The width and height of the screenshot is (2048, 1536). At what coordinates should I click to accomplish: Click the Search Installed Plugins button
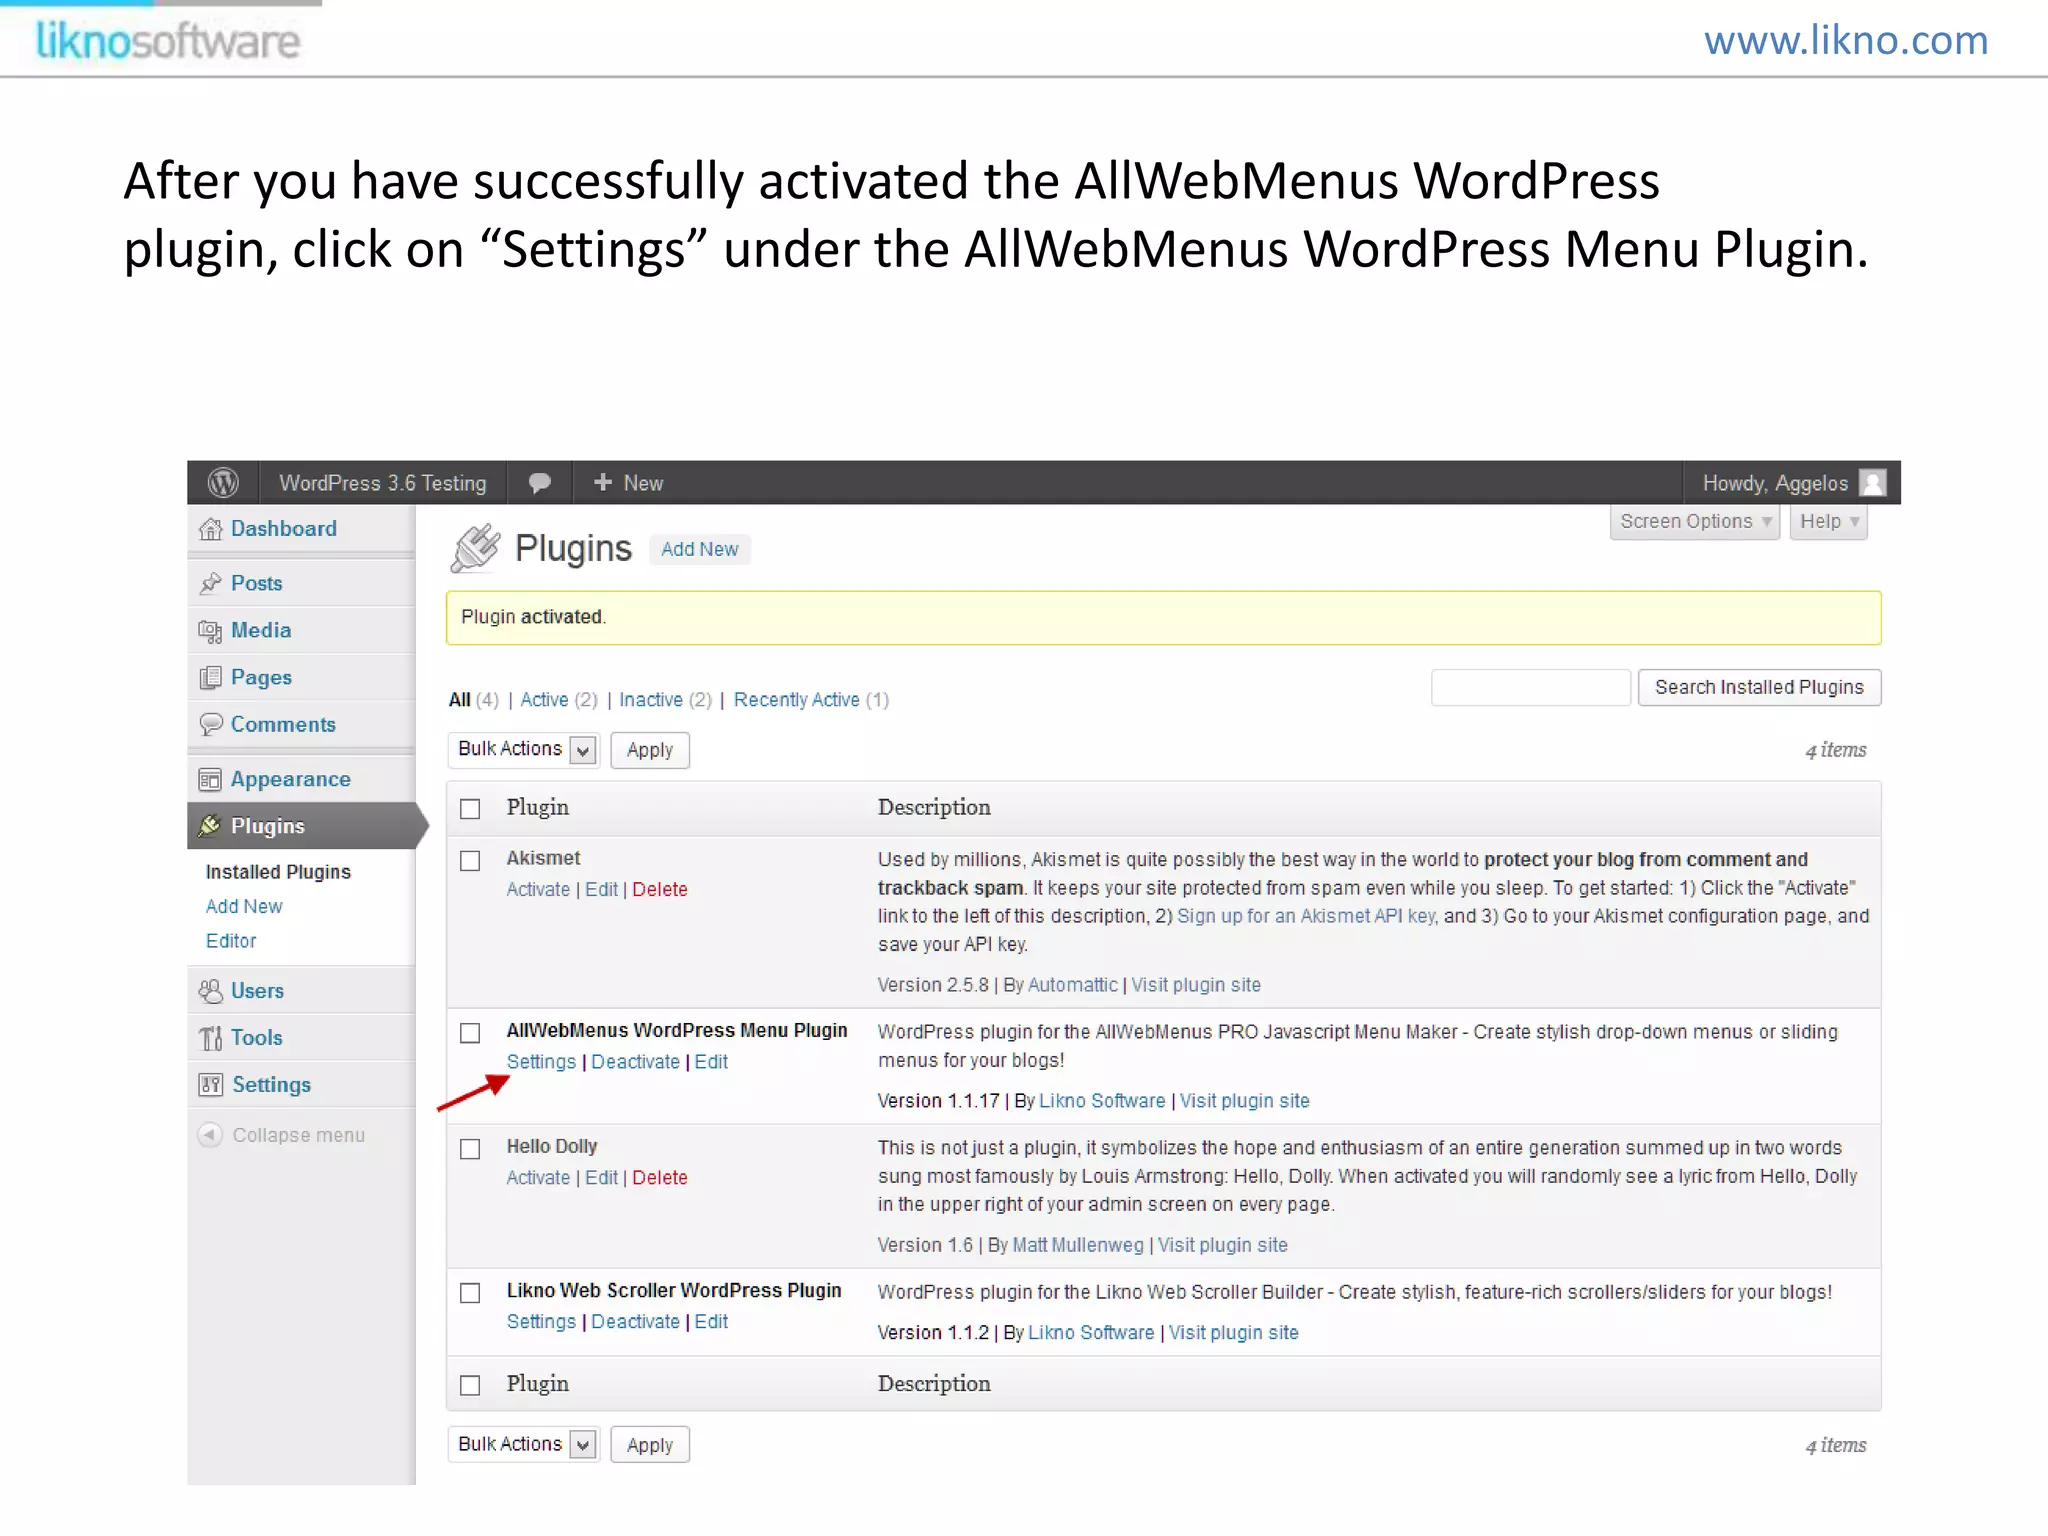(1759, 687)
